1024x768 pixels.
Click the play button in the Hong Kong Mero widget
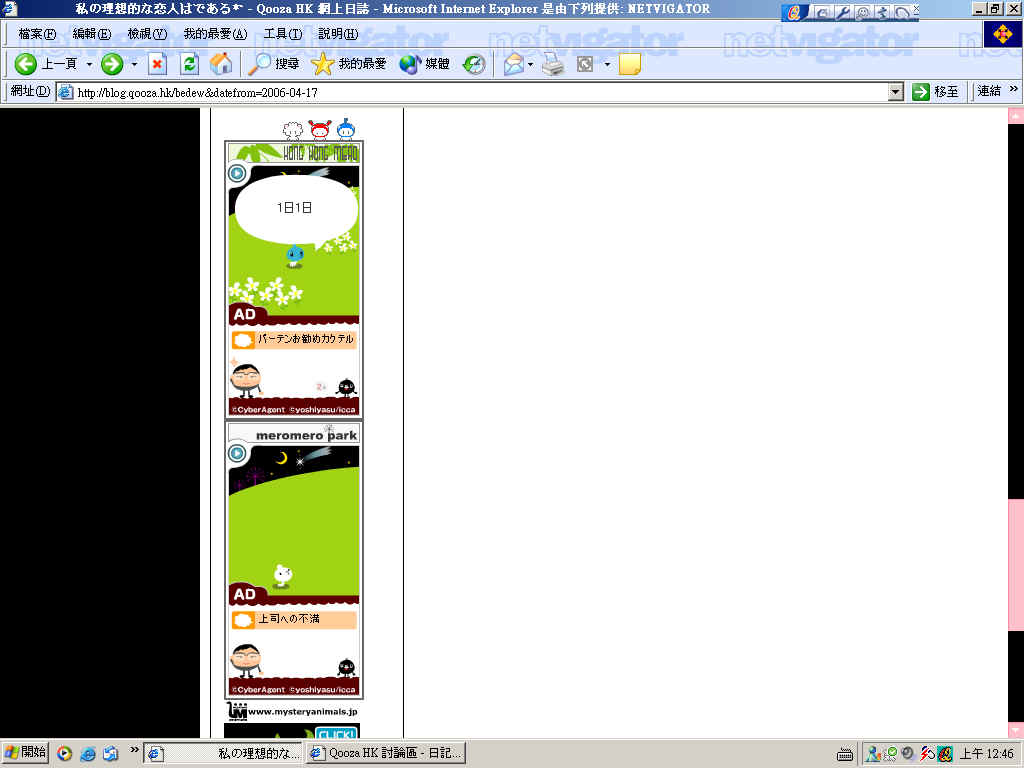[x=237, y=173]
